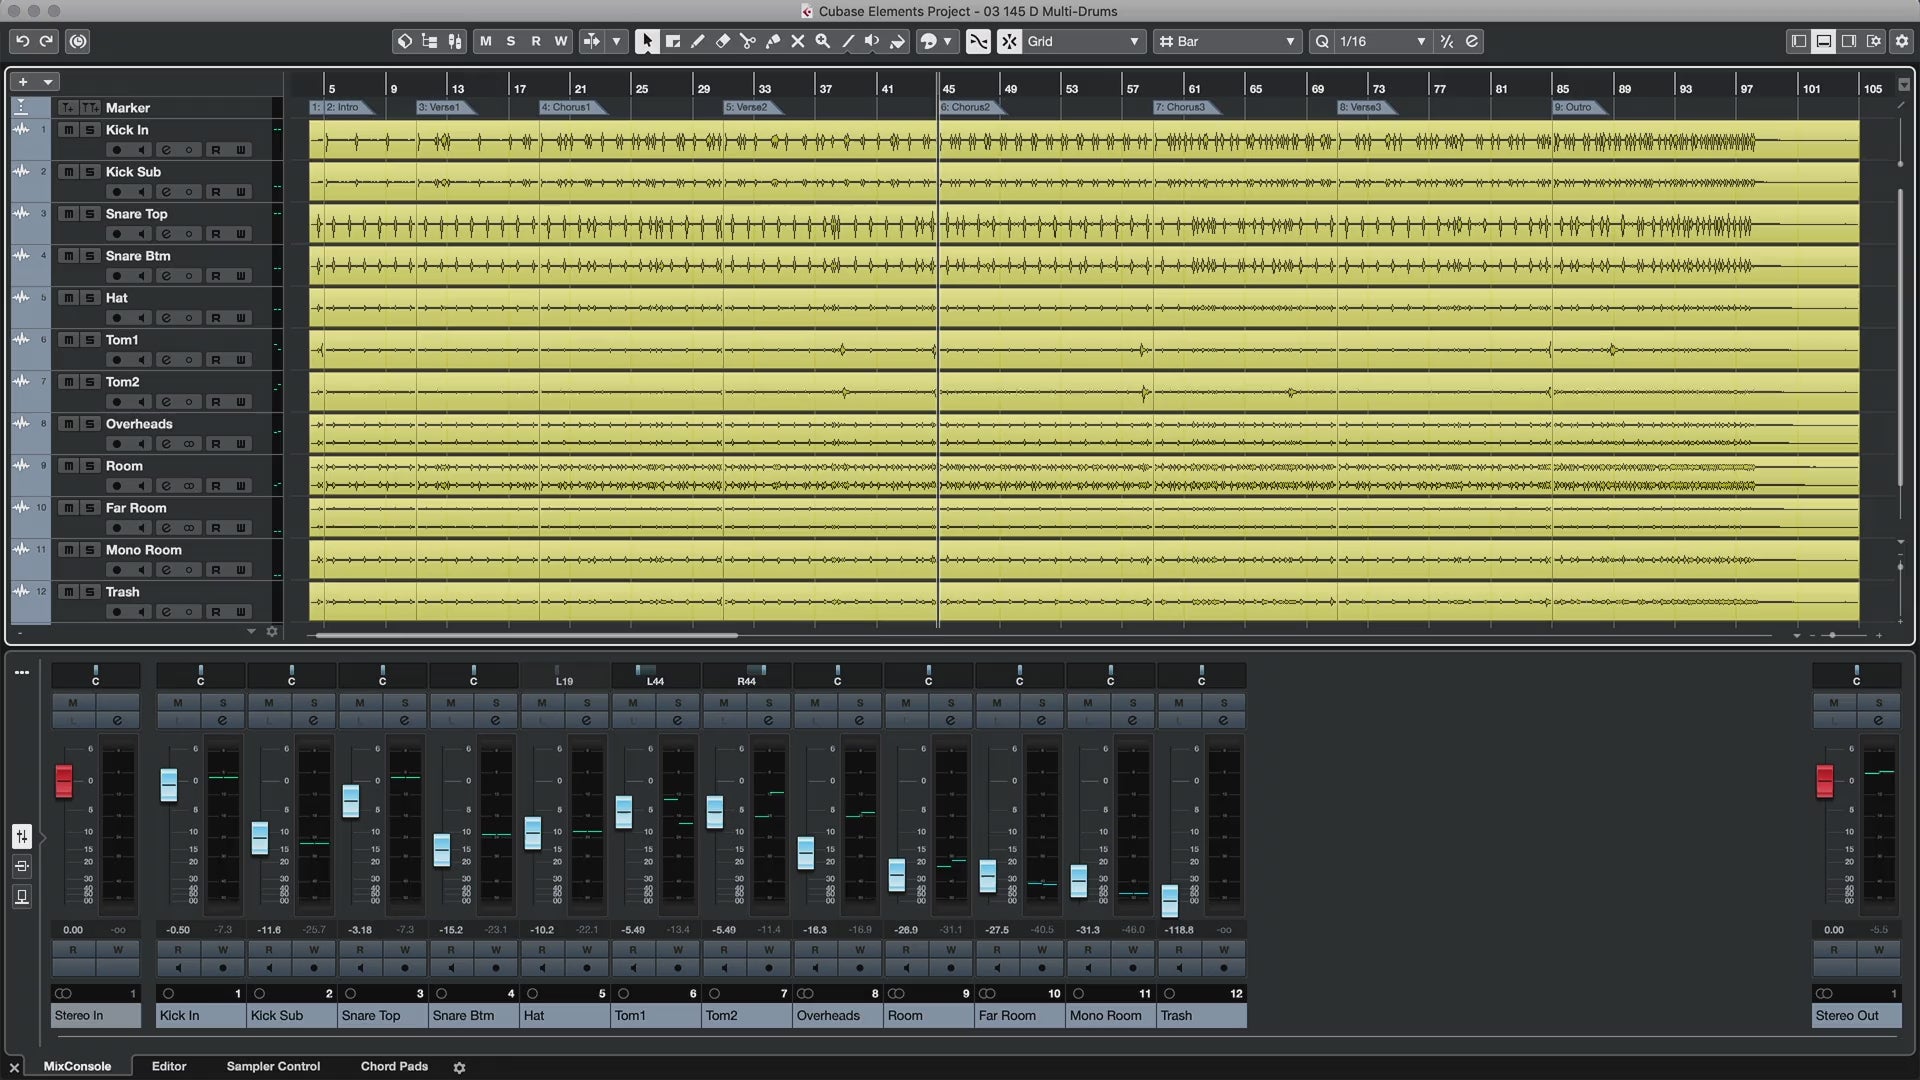Enable record on the Hat track
The height and width of the screenshot is (1080, 1920).
tap(117, 318)
